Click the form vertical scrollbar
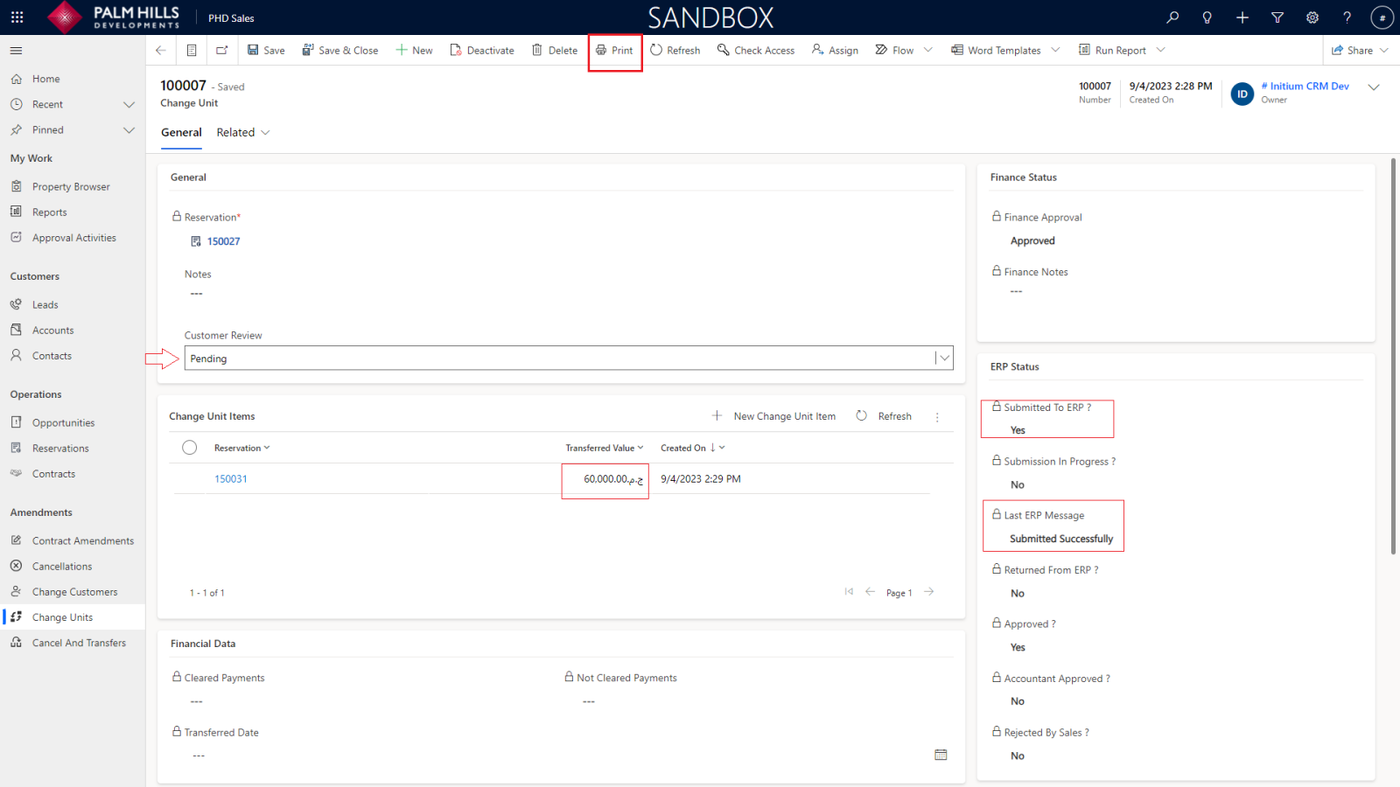This screenshot has width=1400, height=787. pyautogui.click(x=1394, y=355)
